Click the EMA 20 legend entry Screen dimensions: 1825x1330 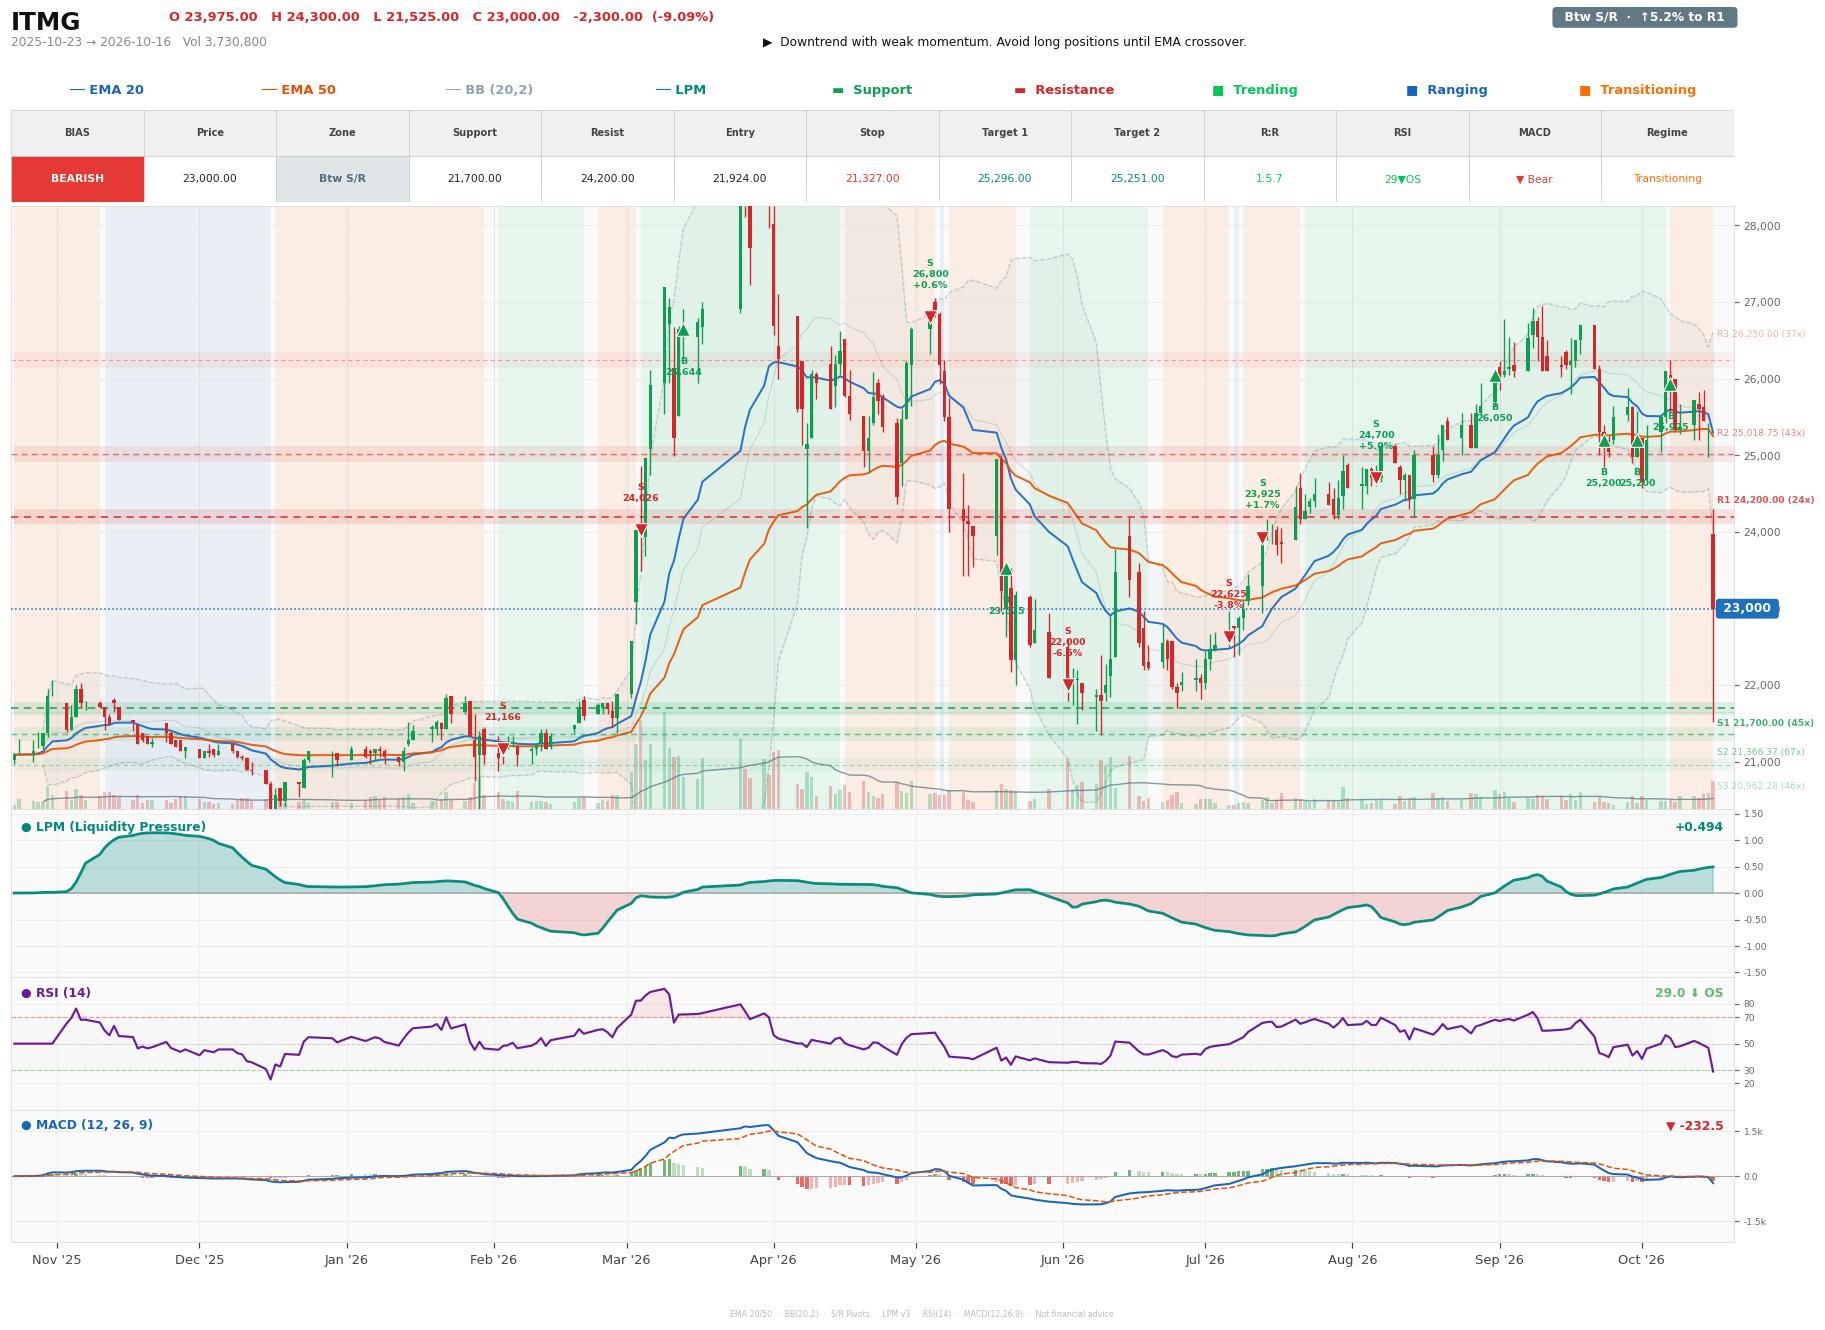click(x=106, y=90)
